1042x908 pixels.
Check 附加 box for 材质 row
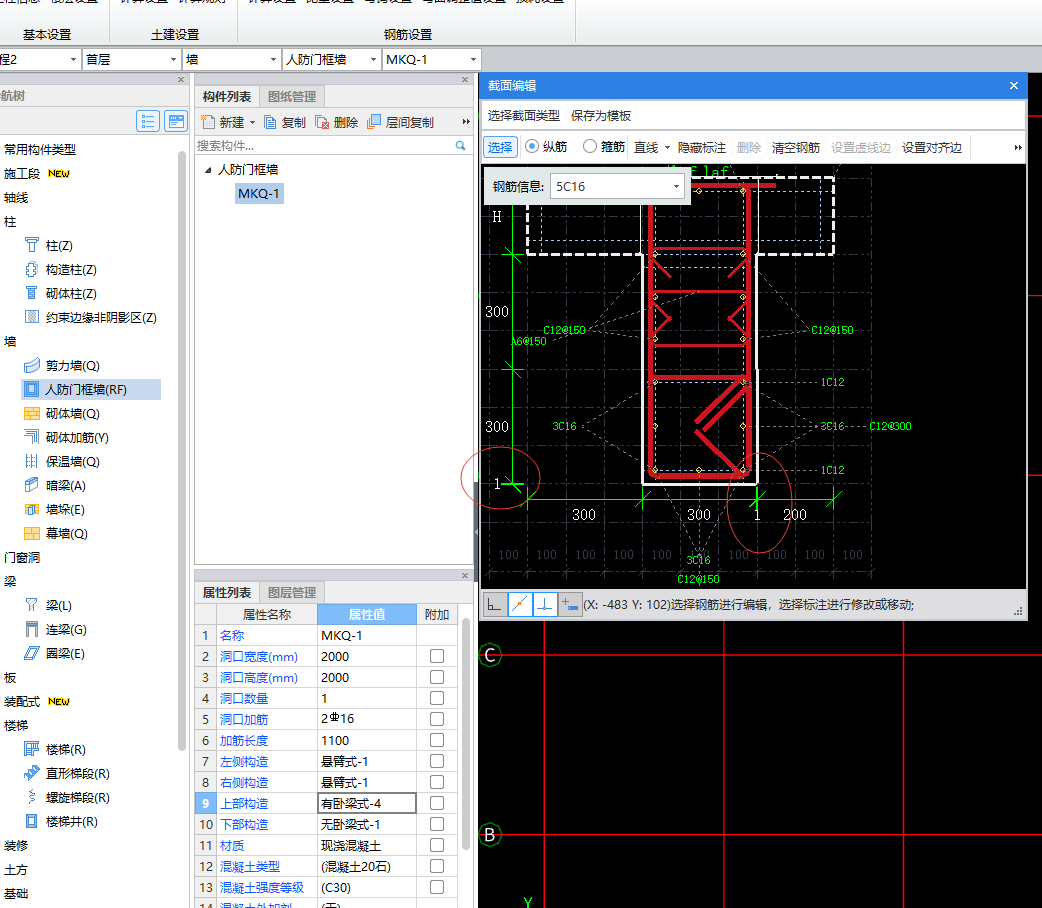click(437, 845)
